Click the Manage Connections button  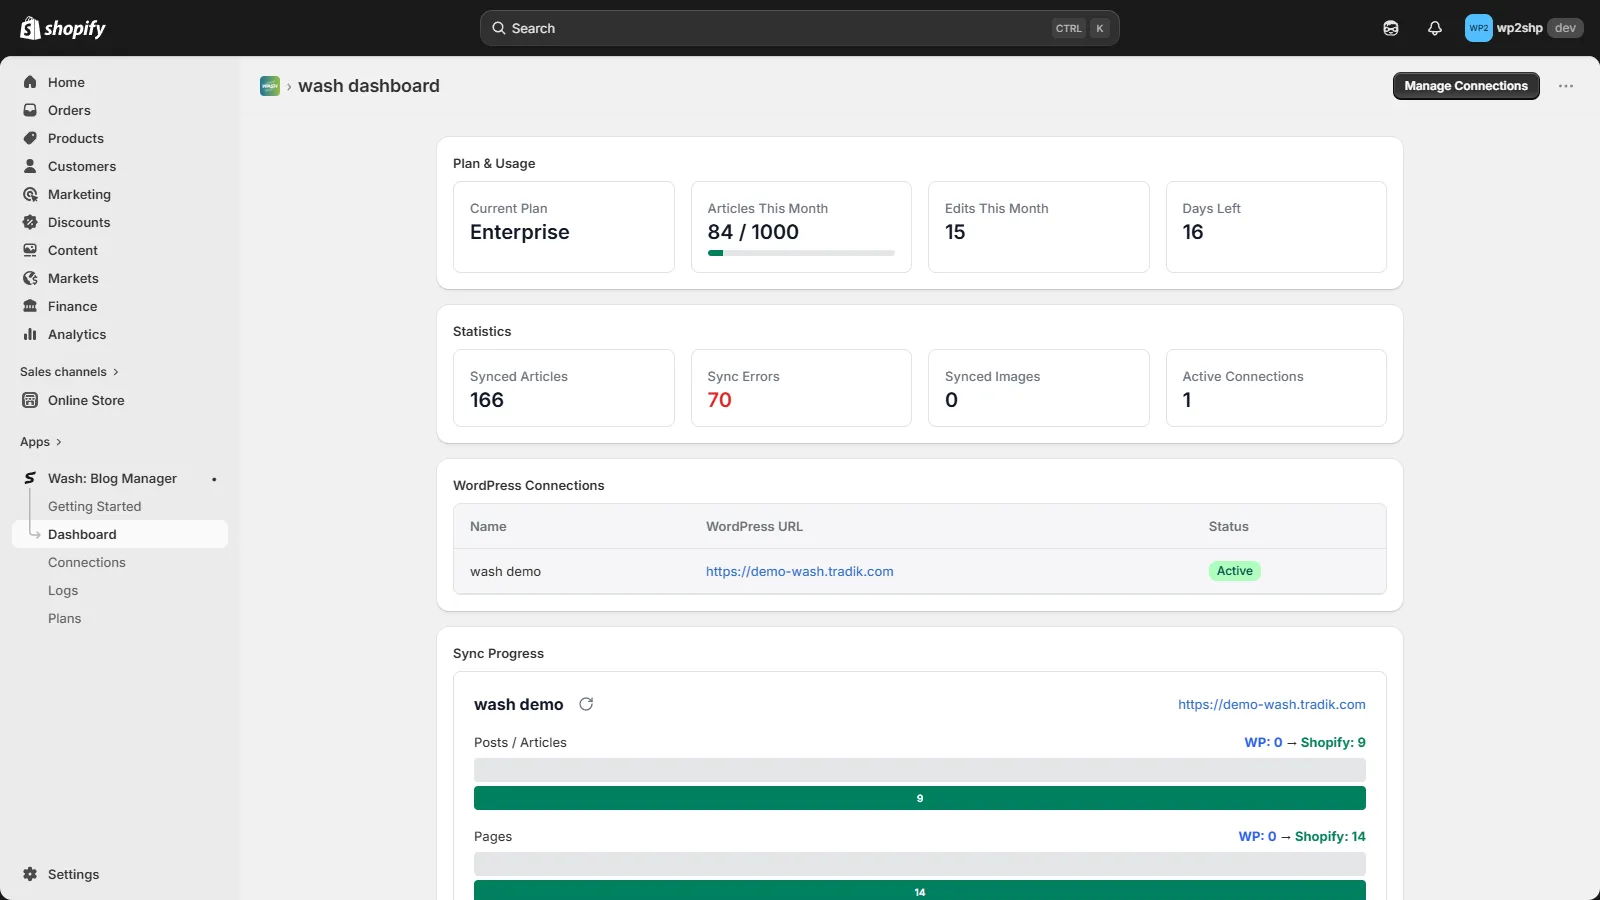click(x=1466, y=86)
